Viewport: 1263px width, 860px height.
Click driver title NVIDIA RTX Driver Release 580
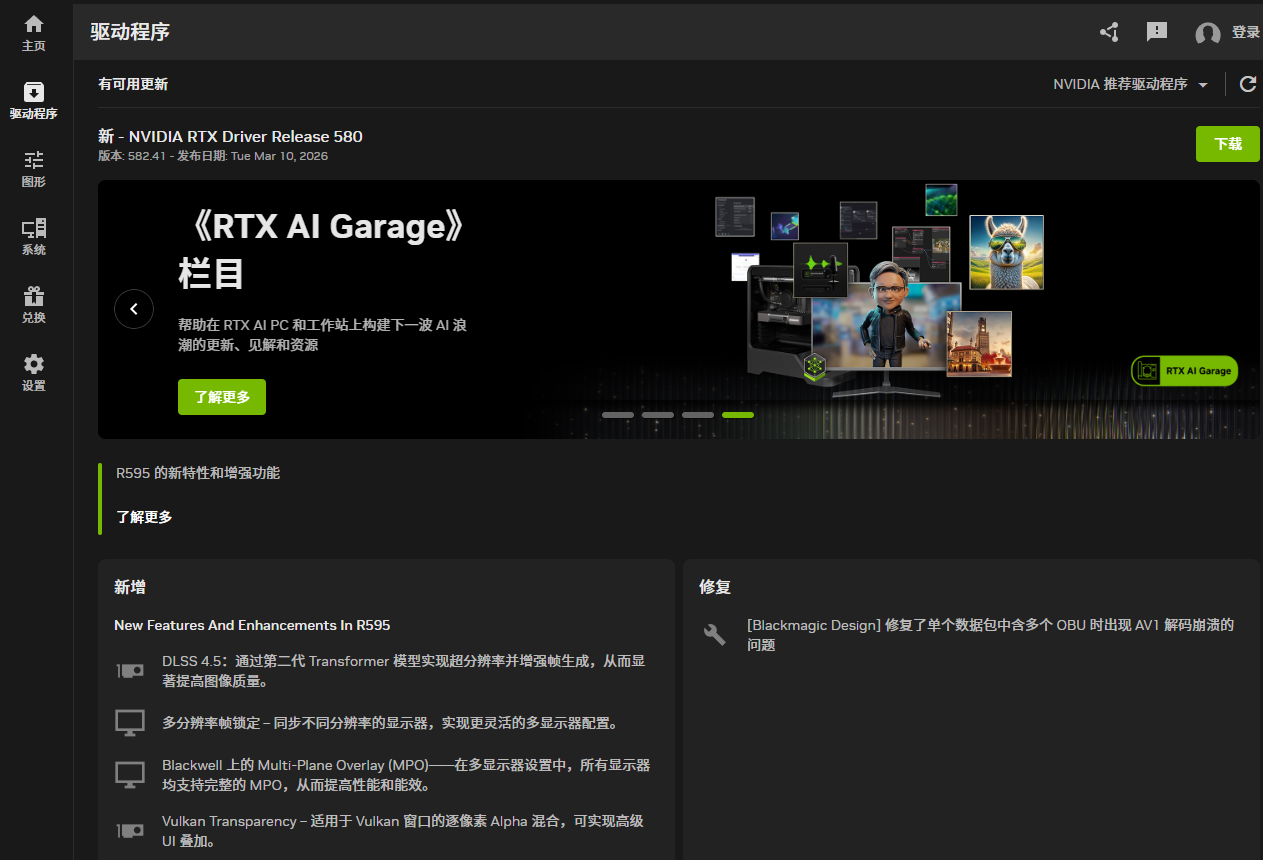(x=230, y=136)
